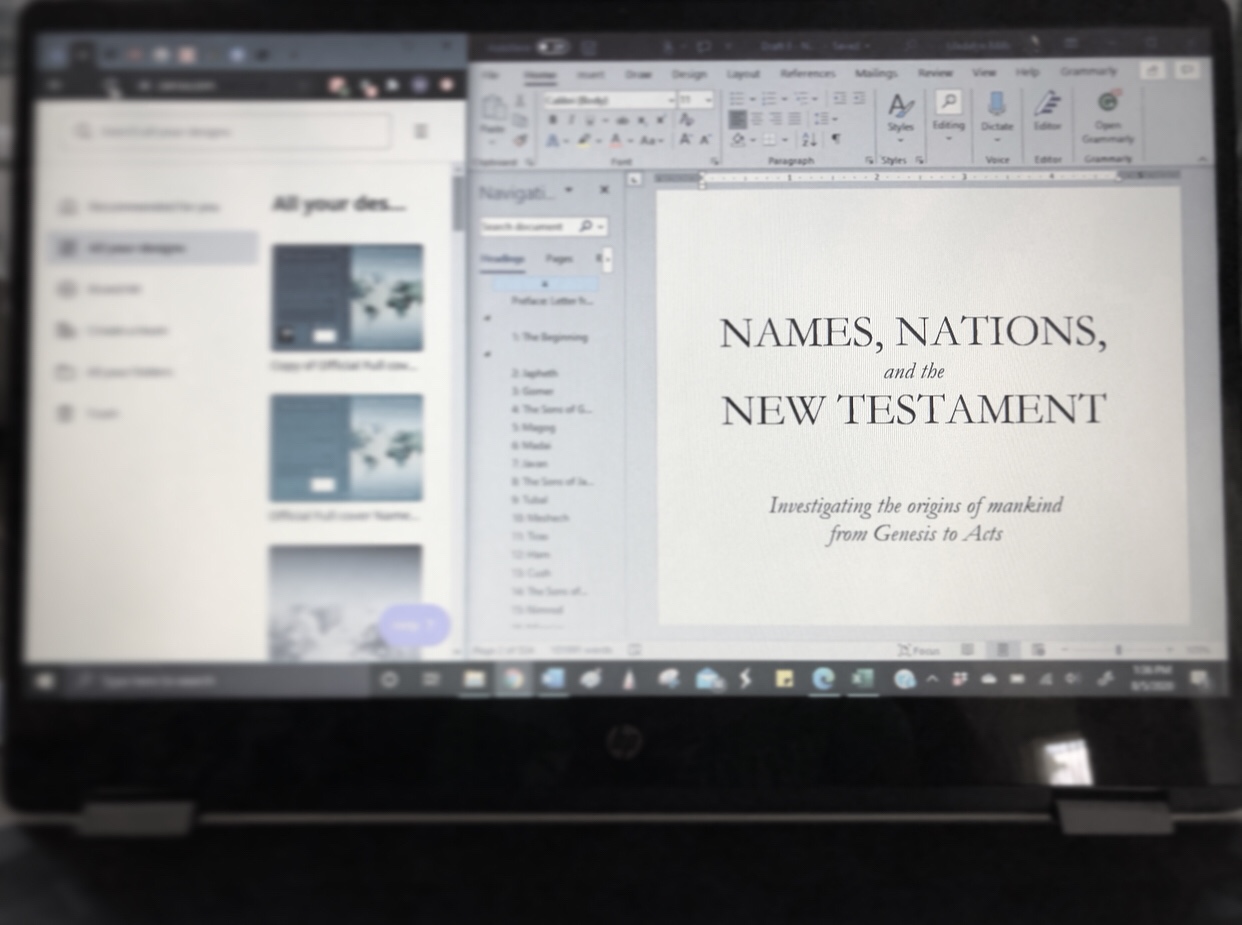The image size is (1242, 925).
Task: Switch to the References ribbon tab
Action: click(x=808, y=73)
